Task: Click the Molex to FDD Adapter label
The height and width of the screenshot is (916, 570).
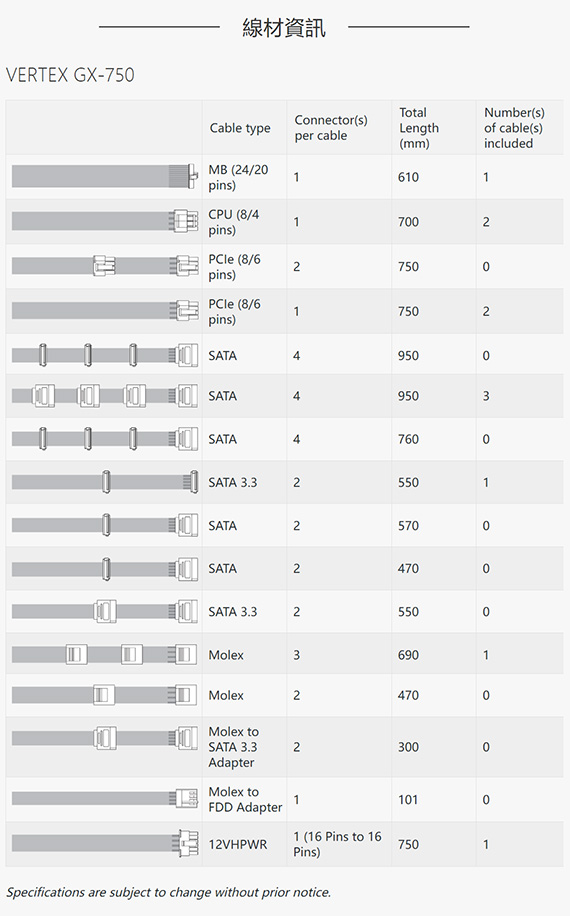Action: (x=245, y=799)
